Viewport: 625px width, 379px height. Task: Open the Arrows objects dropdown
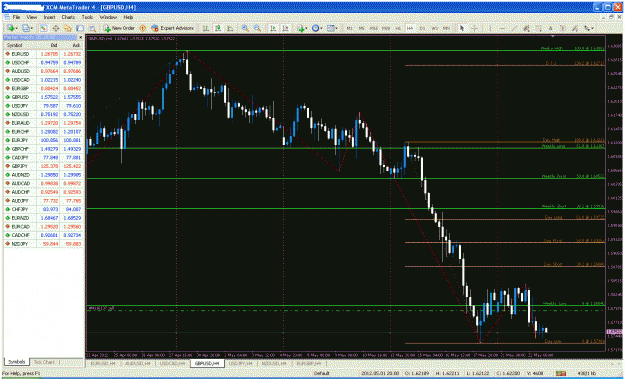589,28
